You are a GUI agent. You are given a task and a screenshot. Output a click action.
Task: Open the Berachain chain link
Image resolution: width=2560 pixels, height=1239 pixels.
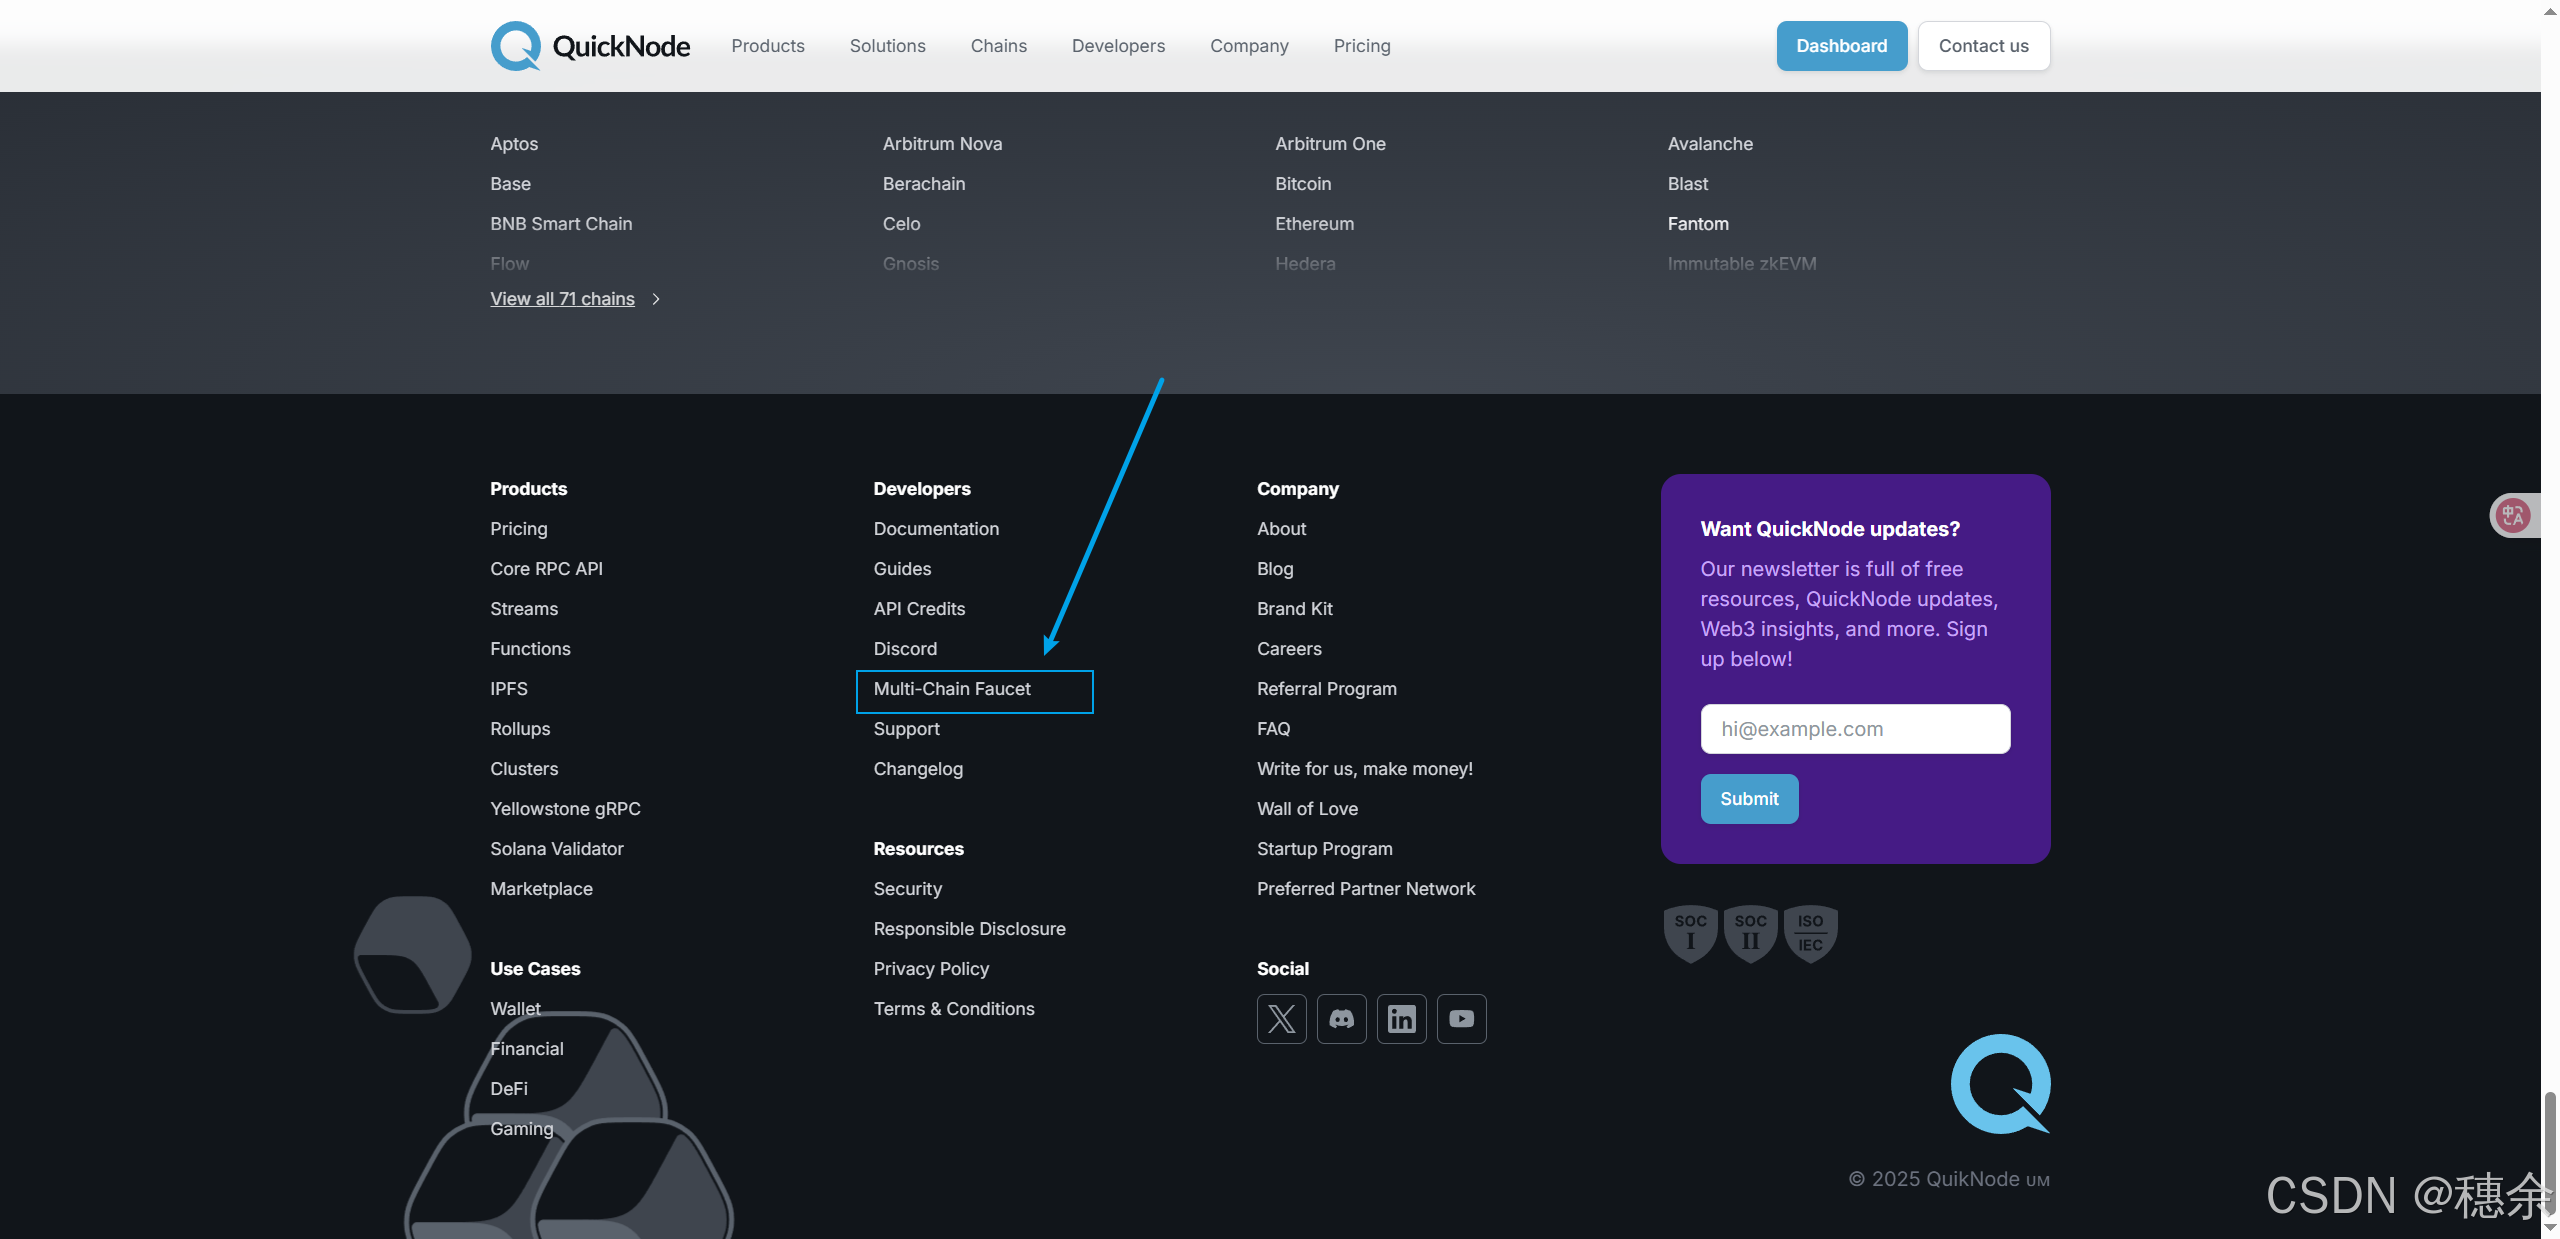(924, 184)
